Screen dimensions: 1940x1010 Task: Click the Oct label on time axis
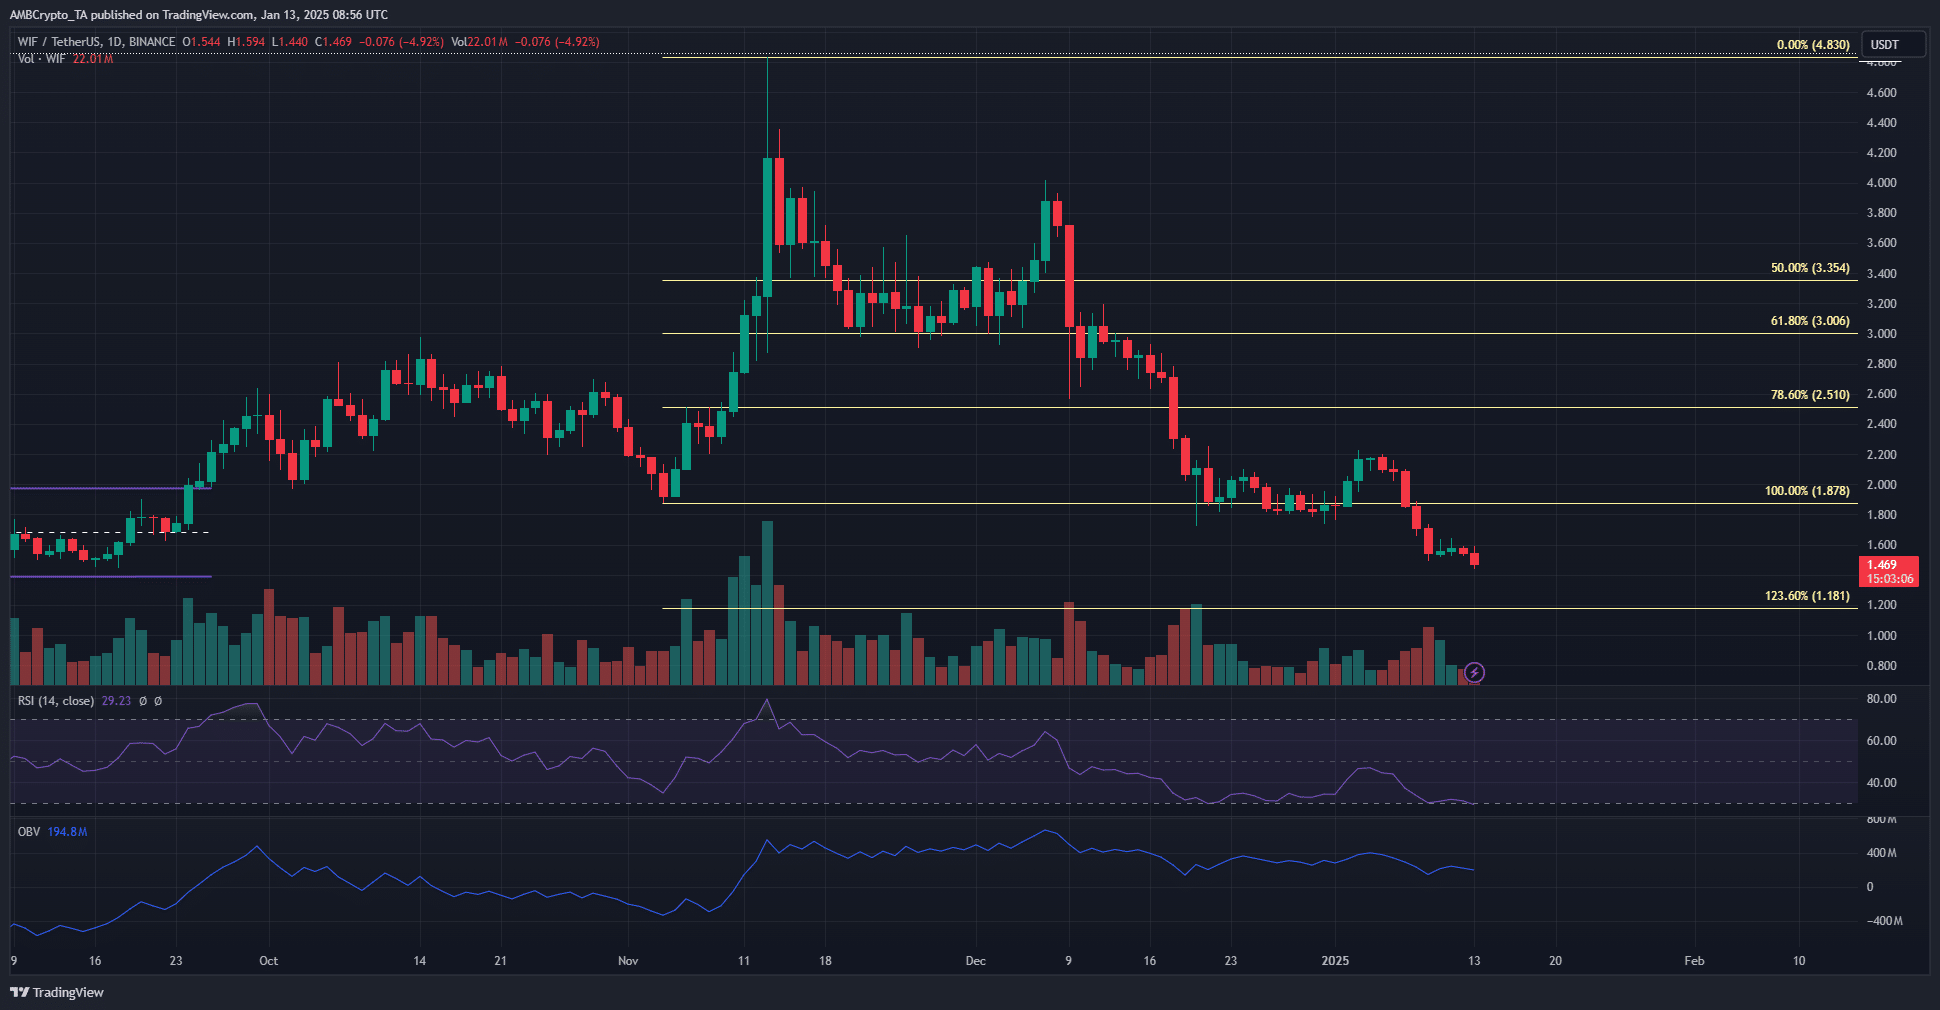tap(268, 961)
